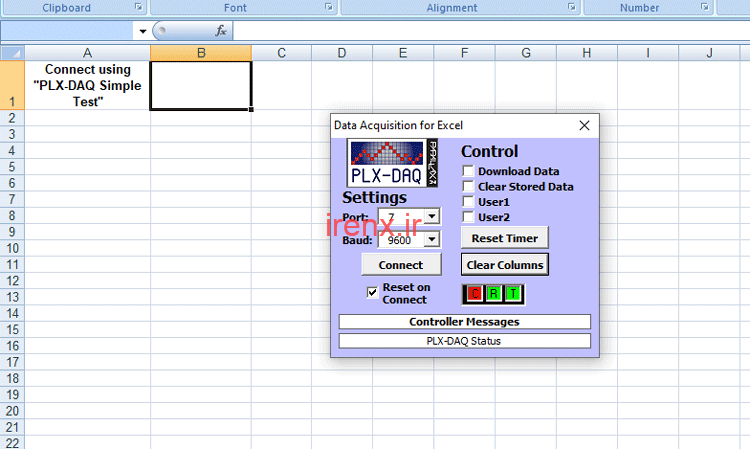Uncheck Reset on Connect checkbox

point(373,293)
